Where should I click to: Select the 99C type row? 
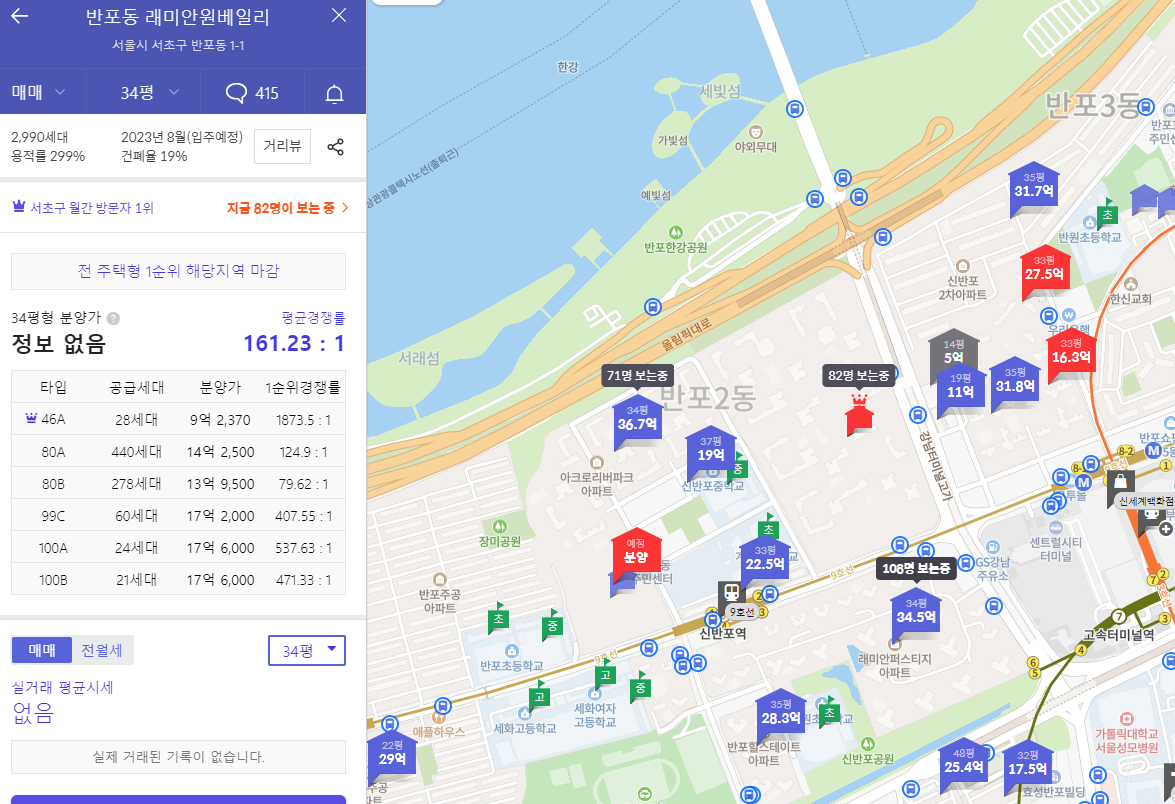(x=178, y=516)
